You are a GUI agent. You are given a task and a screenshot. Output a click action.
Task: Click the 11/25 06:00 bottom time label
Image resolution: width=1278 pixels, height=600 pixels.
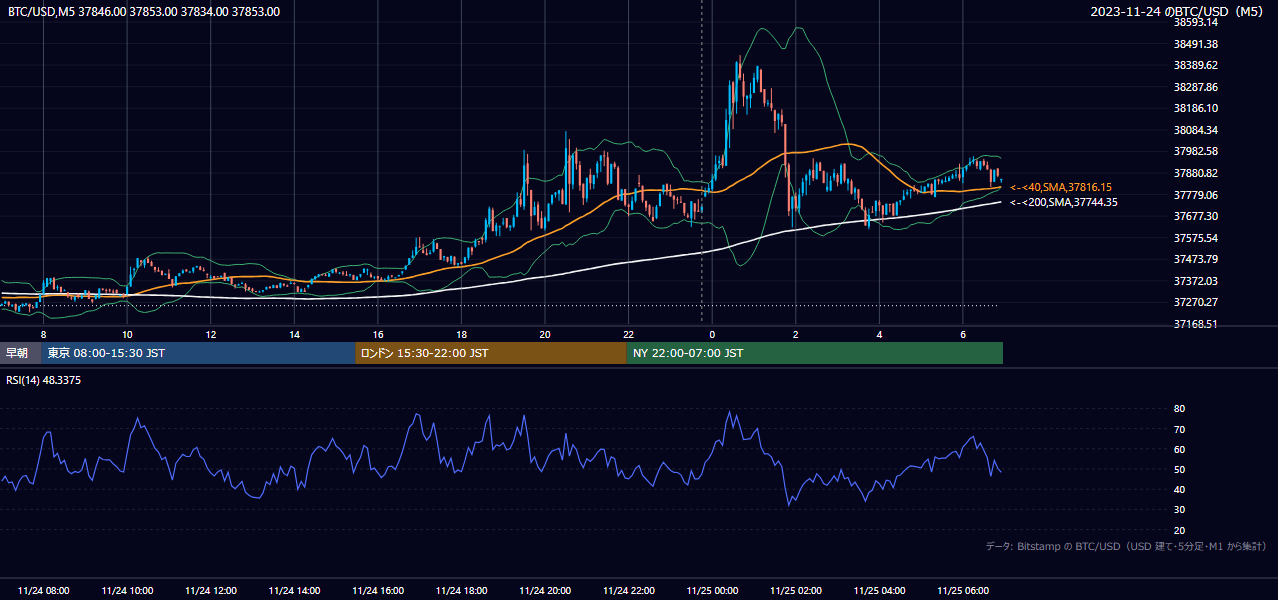click(x=962, y=591)
